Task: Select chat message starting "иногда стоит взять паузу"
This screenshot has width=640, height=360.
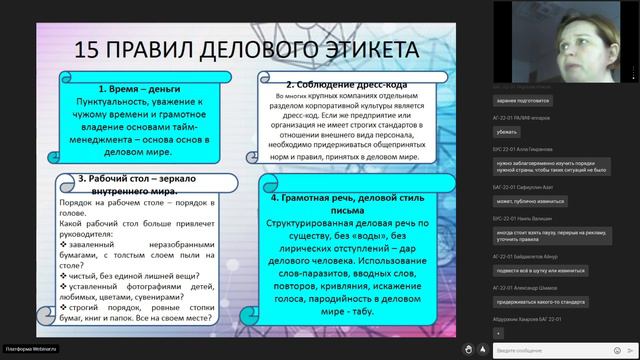Action: 552,236
